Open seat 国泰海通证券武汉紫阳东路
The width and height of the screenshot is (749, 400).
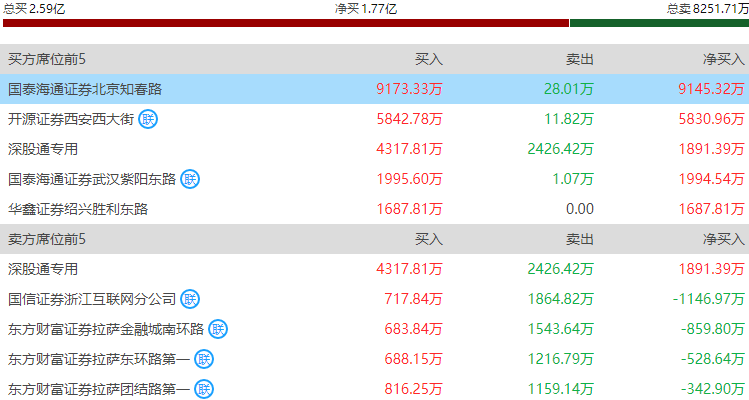[x=92, y=179]
